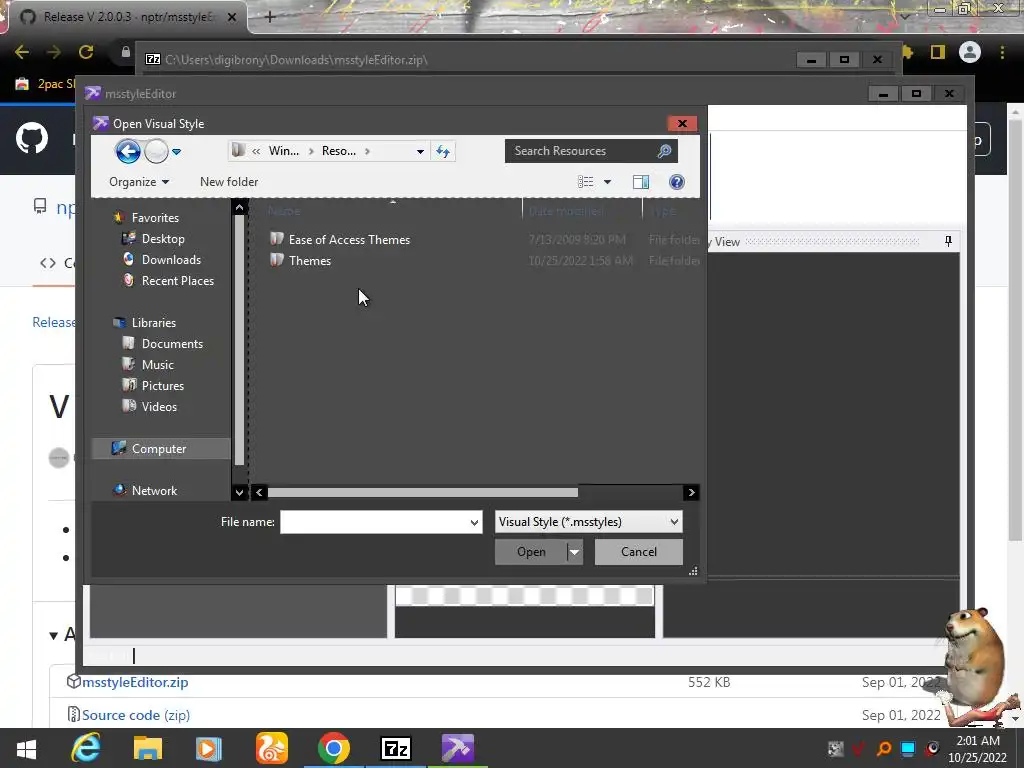Image resolution: width=1024 pixels, height=768 pixels.
Task: Reload the Chrome page
Action: [86, 52]
